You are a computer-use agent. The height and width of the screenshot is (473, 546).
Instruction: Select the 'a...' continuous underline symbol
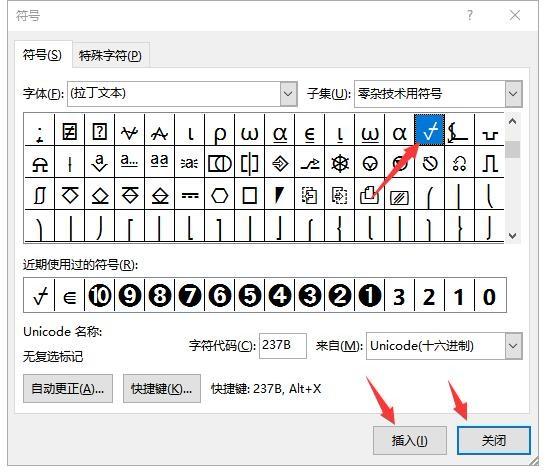130,161
